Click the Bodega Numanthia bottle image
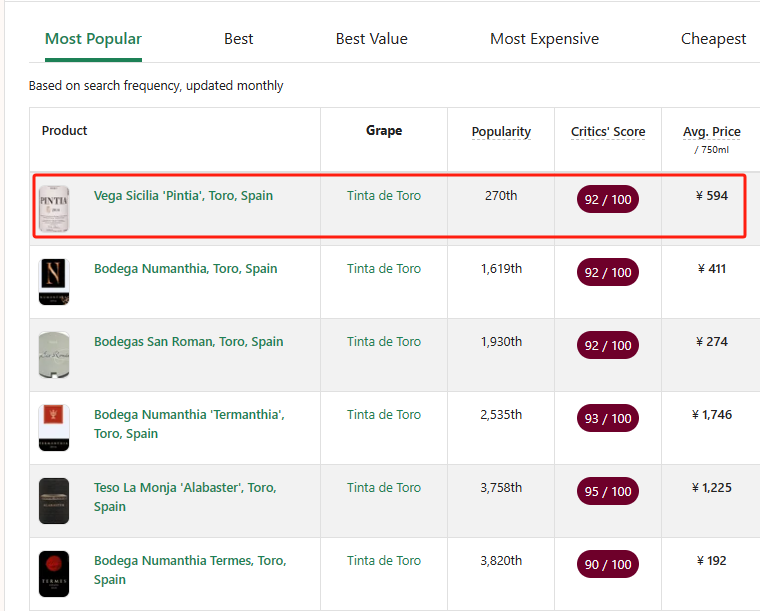This screenshot has width=760, height=611. click(54, 281)
